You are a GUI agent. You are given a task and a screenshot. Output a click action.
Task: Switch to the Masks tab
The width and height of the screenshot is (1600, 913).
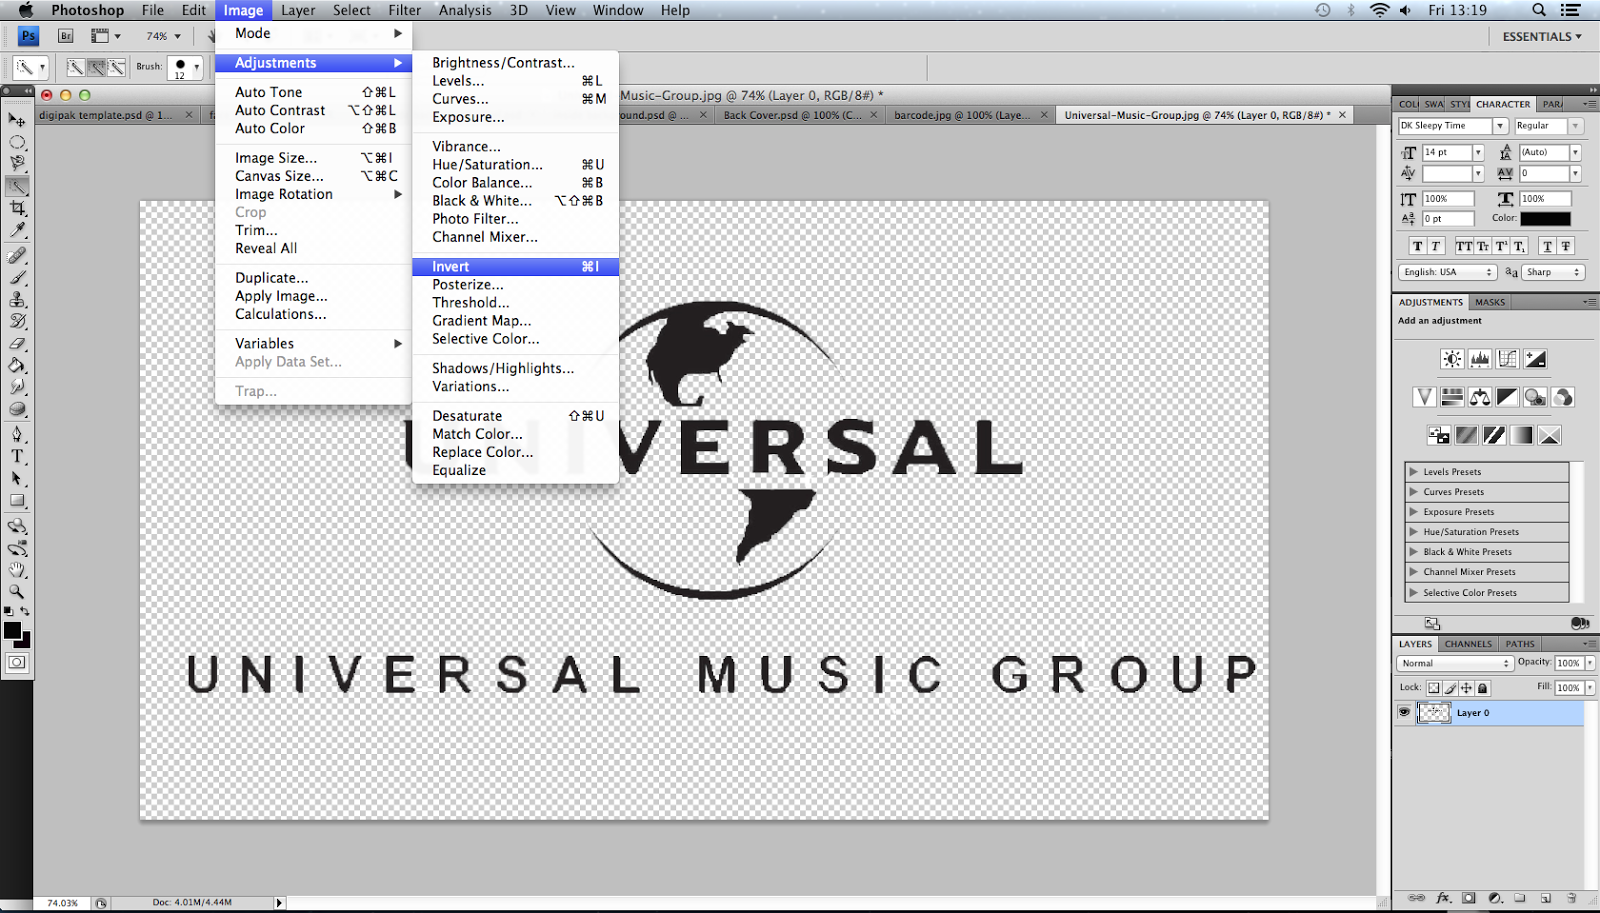click(1490, 302)
